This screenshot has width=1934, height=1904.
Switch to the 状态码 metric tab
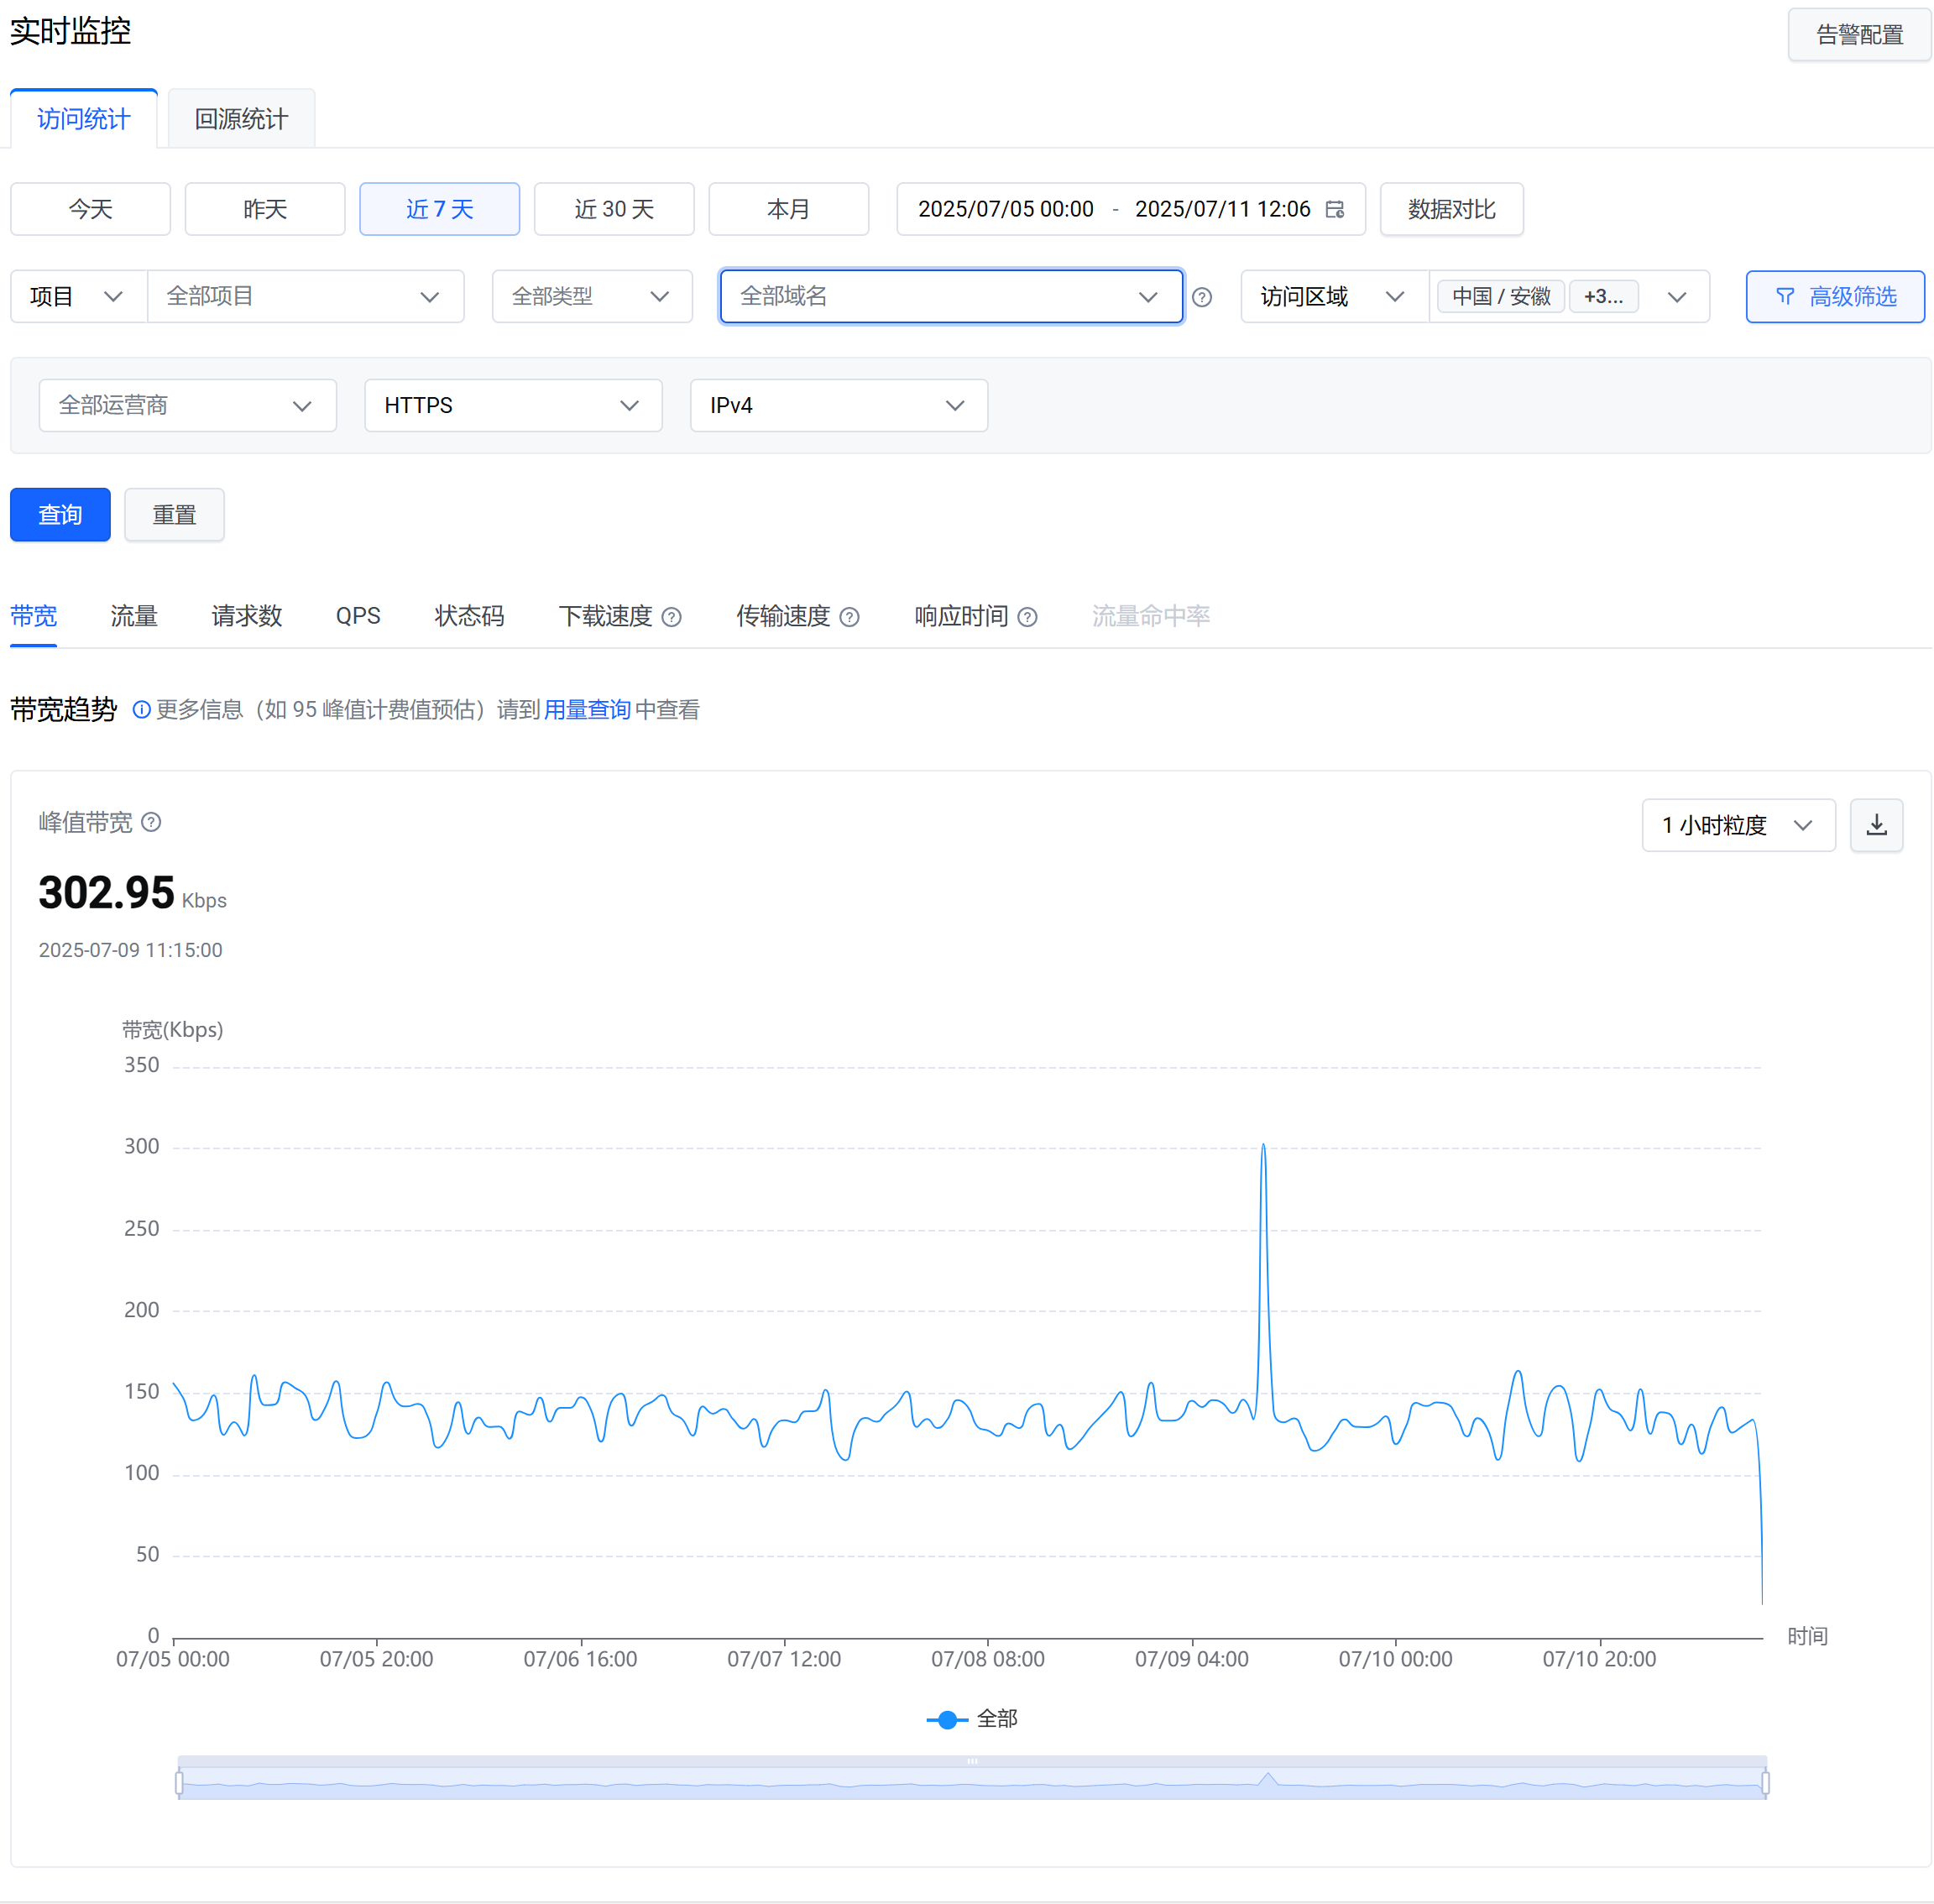click(x=469, y=616)
